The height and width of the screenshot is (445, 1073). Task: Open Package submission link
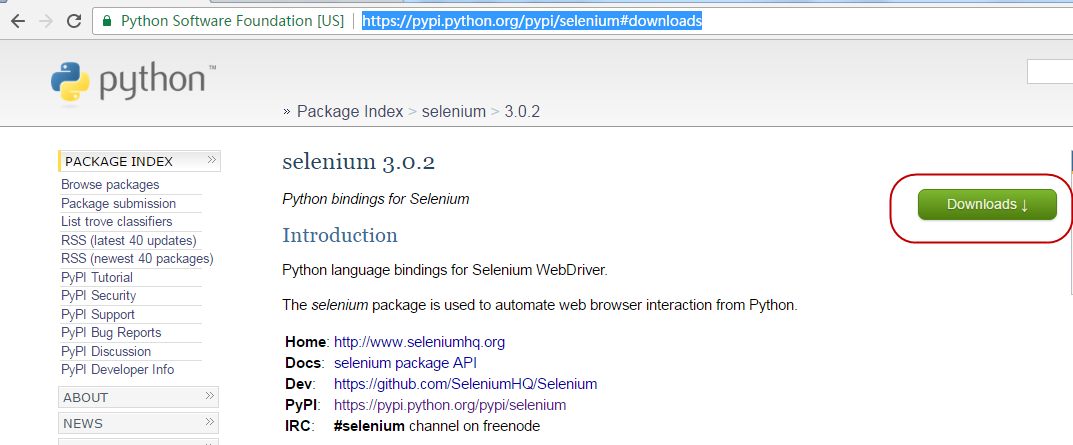click(x=118, y=204)
